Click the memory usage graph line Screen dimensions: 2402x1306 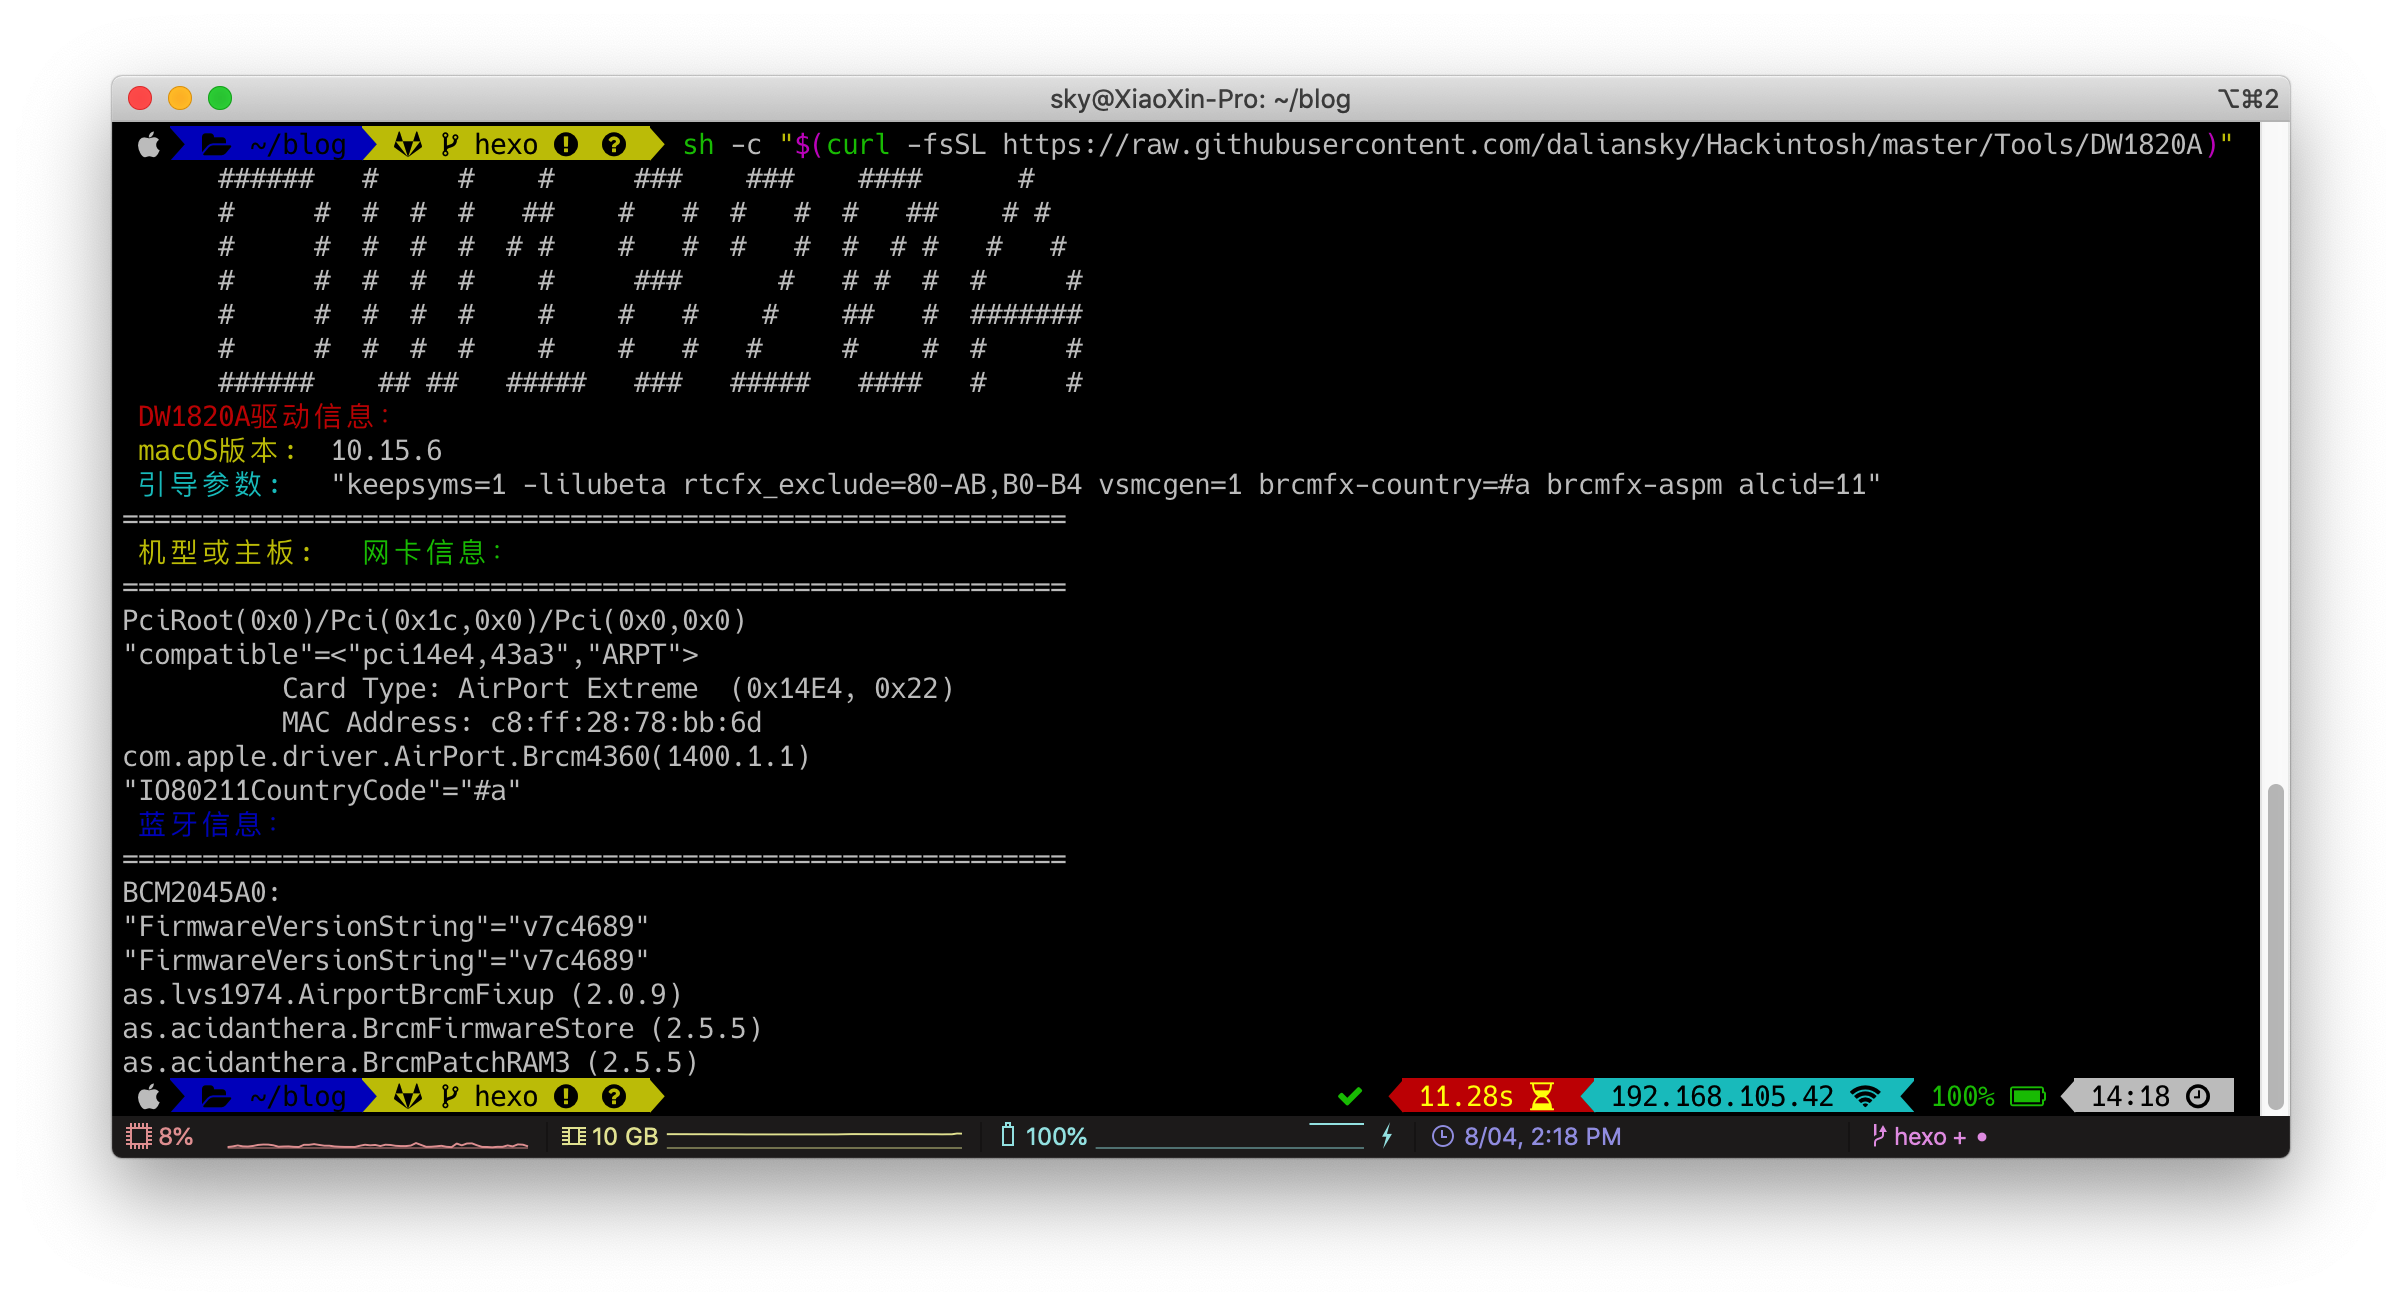[x=814, y=1137]
